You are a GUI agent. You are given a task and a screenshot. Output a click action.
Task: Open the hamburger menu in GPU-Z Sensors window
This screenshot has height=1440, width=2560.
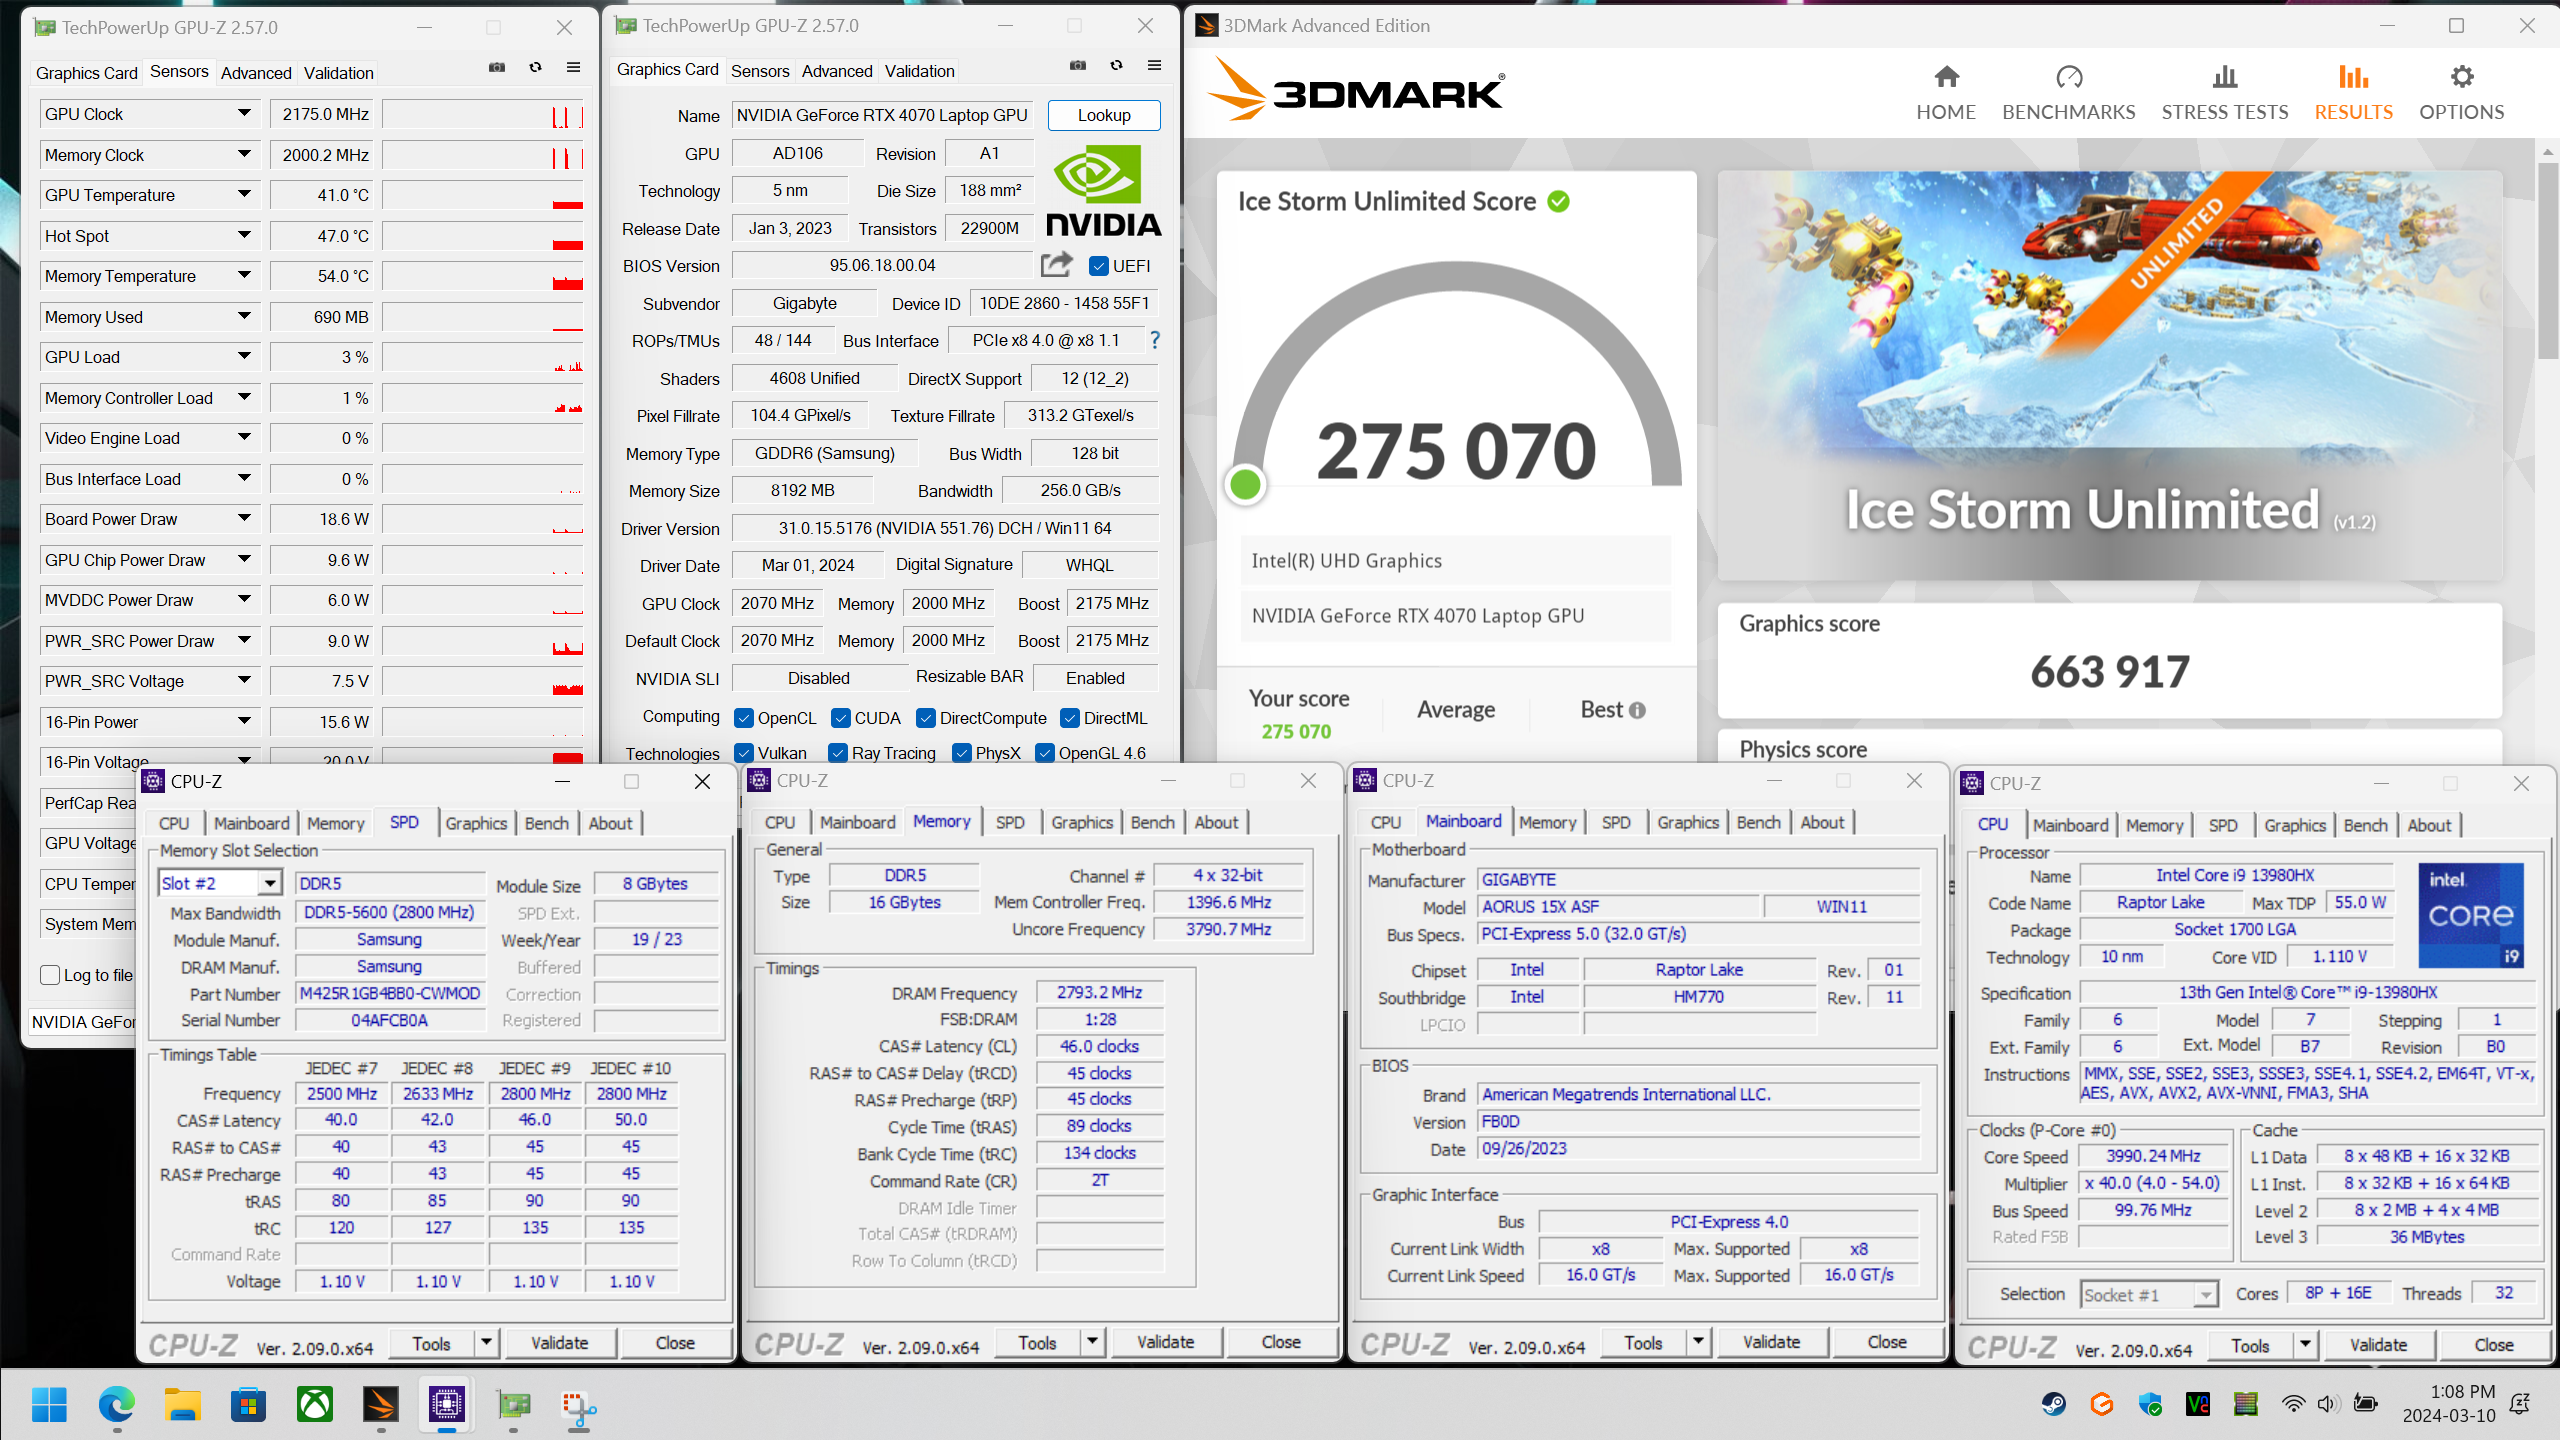tap(574, 68)
